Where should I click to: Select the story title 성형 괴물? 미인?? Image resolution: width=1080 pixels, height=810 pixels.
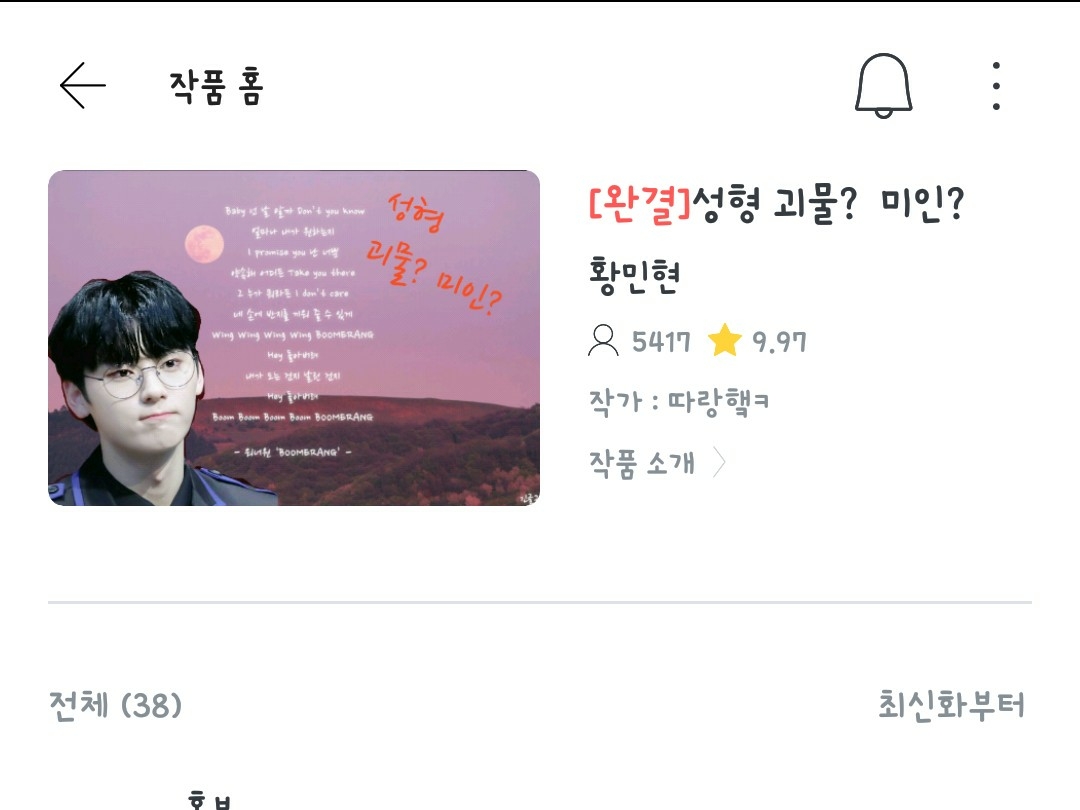(828, 205)
